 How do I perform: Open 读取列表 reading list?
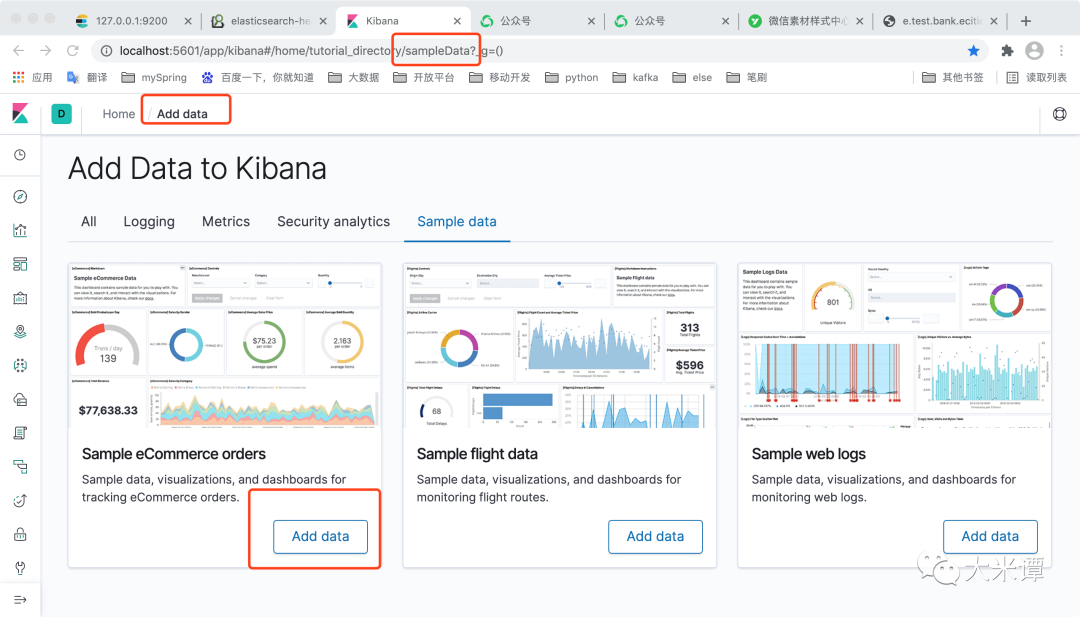1037,77
